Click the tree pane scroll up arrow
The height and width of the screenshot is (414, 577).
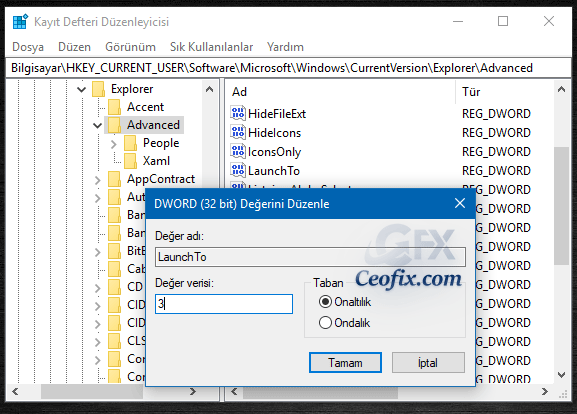pyautogui.click(x=209, y=89)
